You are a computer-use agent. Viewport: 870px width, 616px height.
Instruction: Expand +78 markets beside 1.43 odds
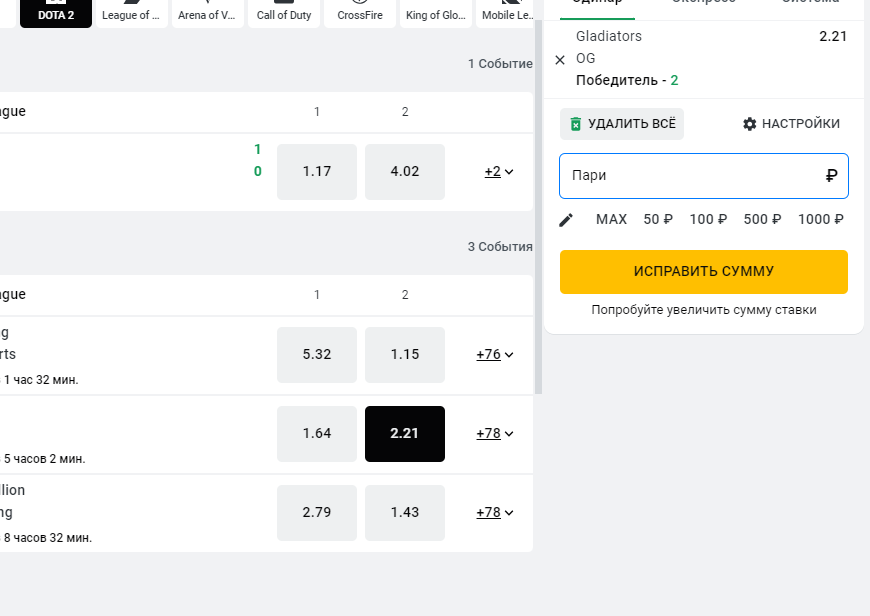pos(494,512)
